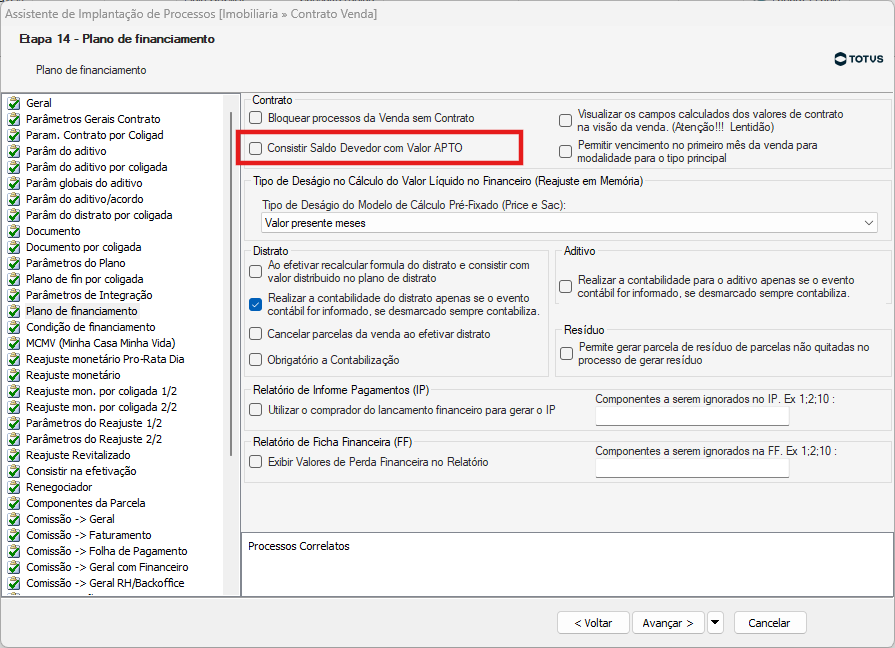Image resolution: width=895 pixels, height=648 pixels.
Task: Click the checkmark icon beside Geral
Action: (x=14, y=103)
